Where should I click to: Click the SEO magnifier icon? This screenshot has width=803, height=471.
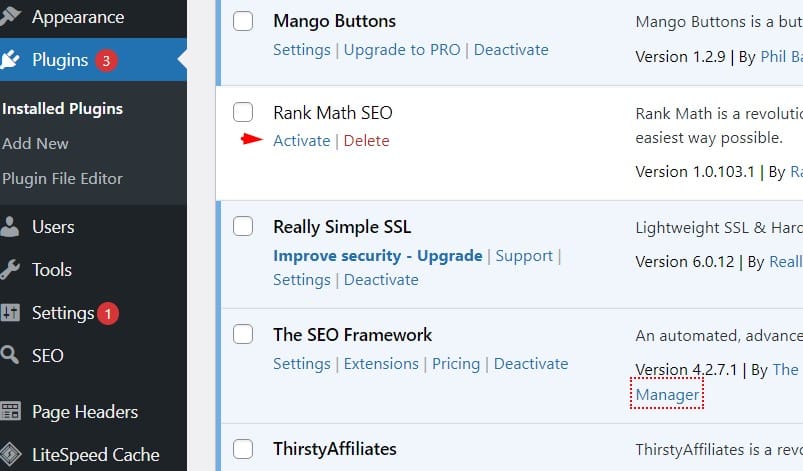coord(10,355)
